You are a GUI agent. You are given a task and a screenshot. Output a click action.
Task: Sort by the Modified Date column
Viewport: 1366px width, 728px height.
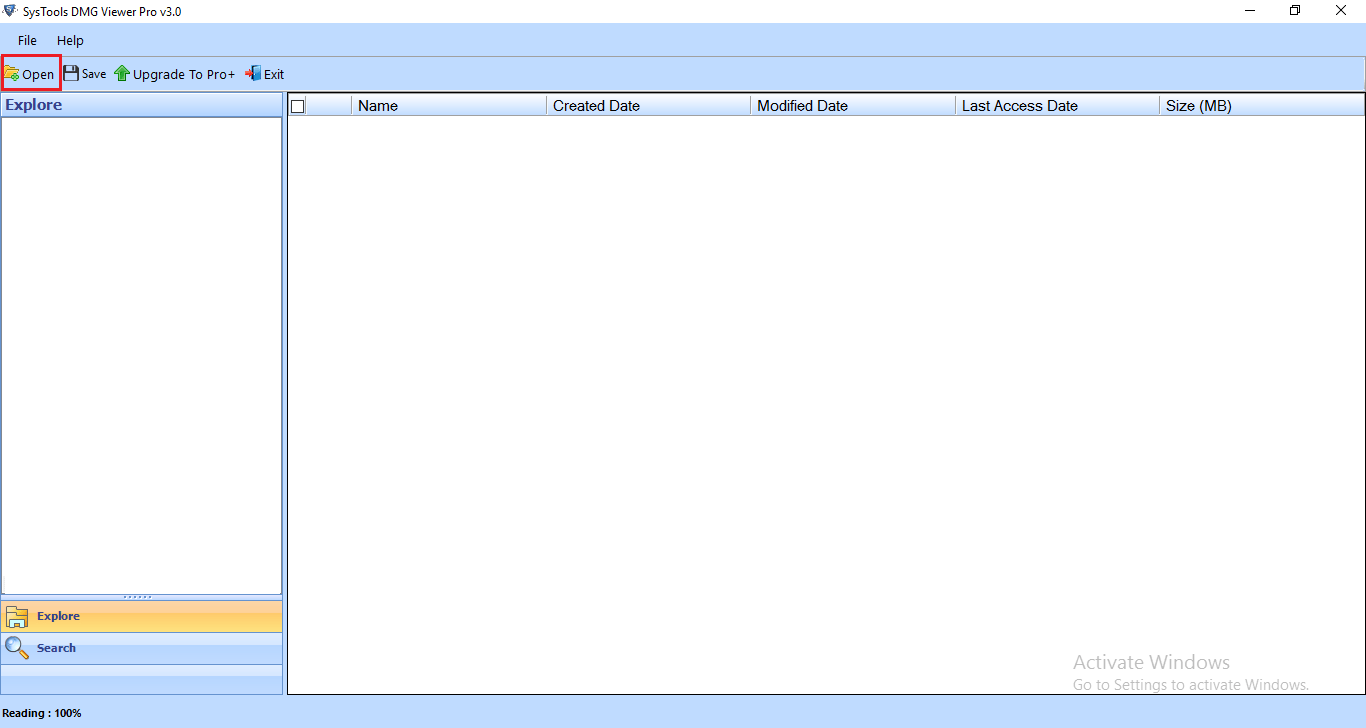pos(853,105)
